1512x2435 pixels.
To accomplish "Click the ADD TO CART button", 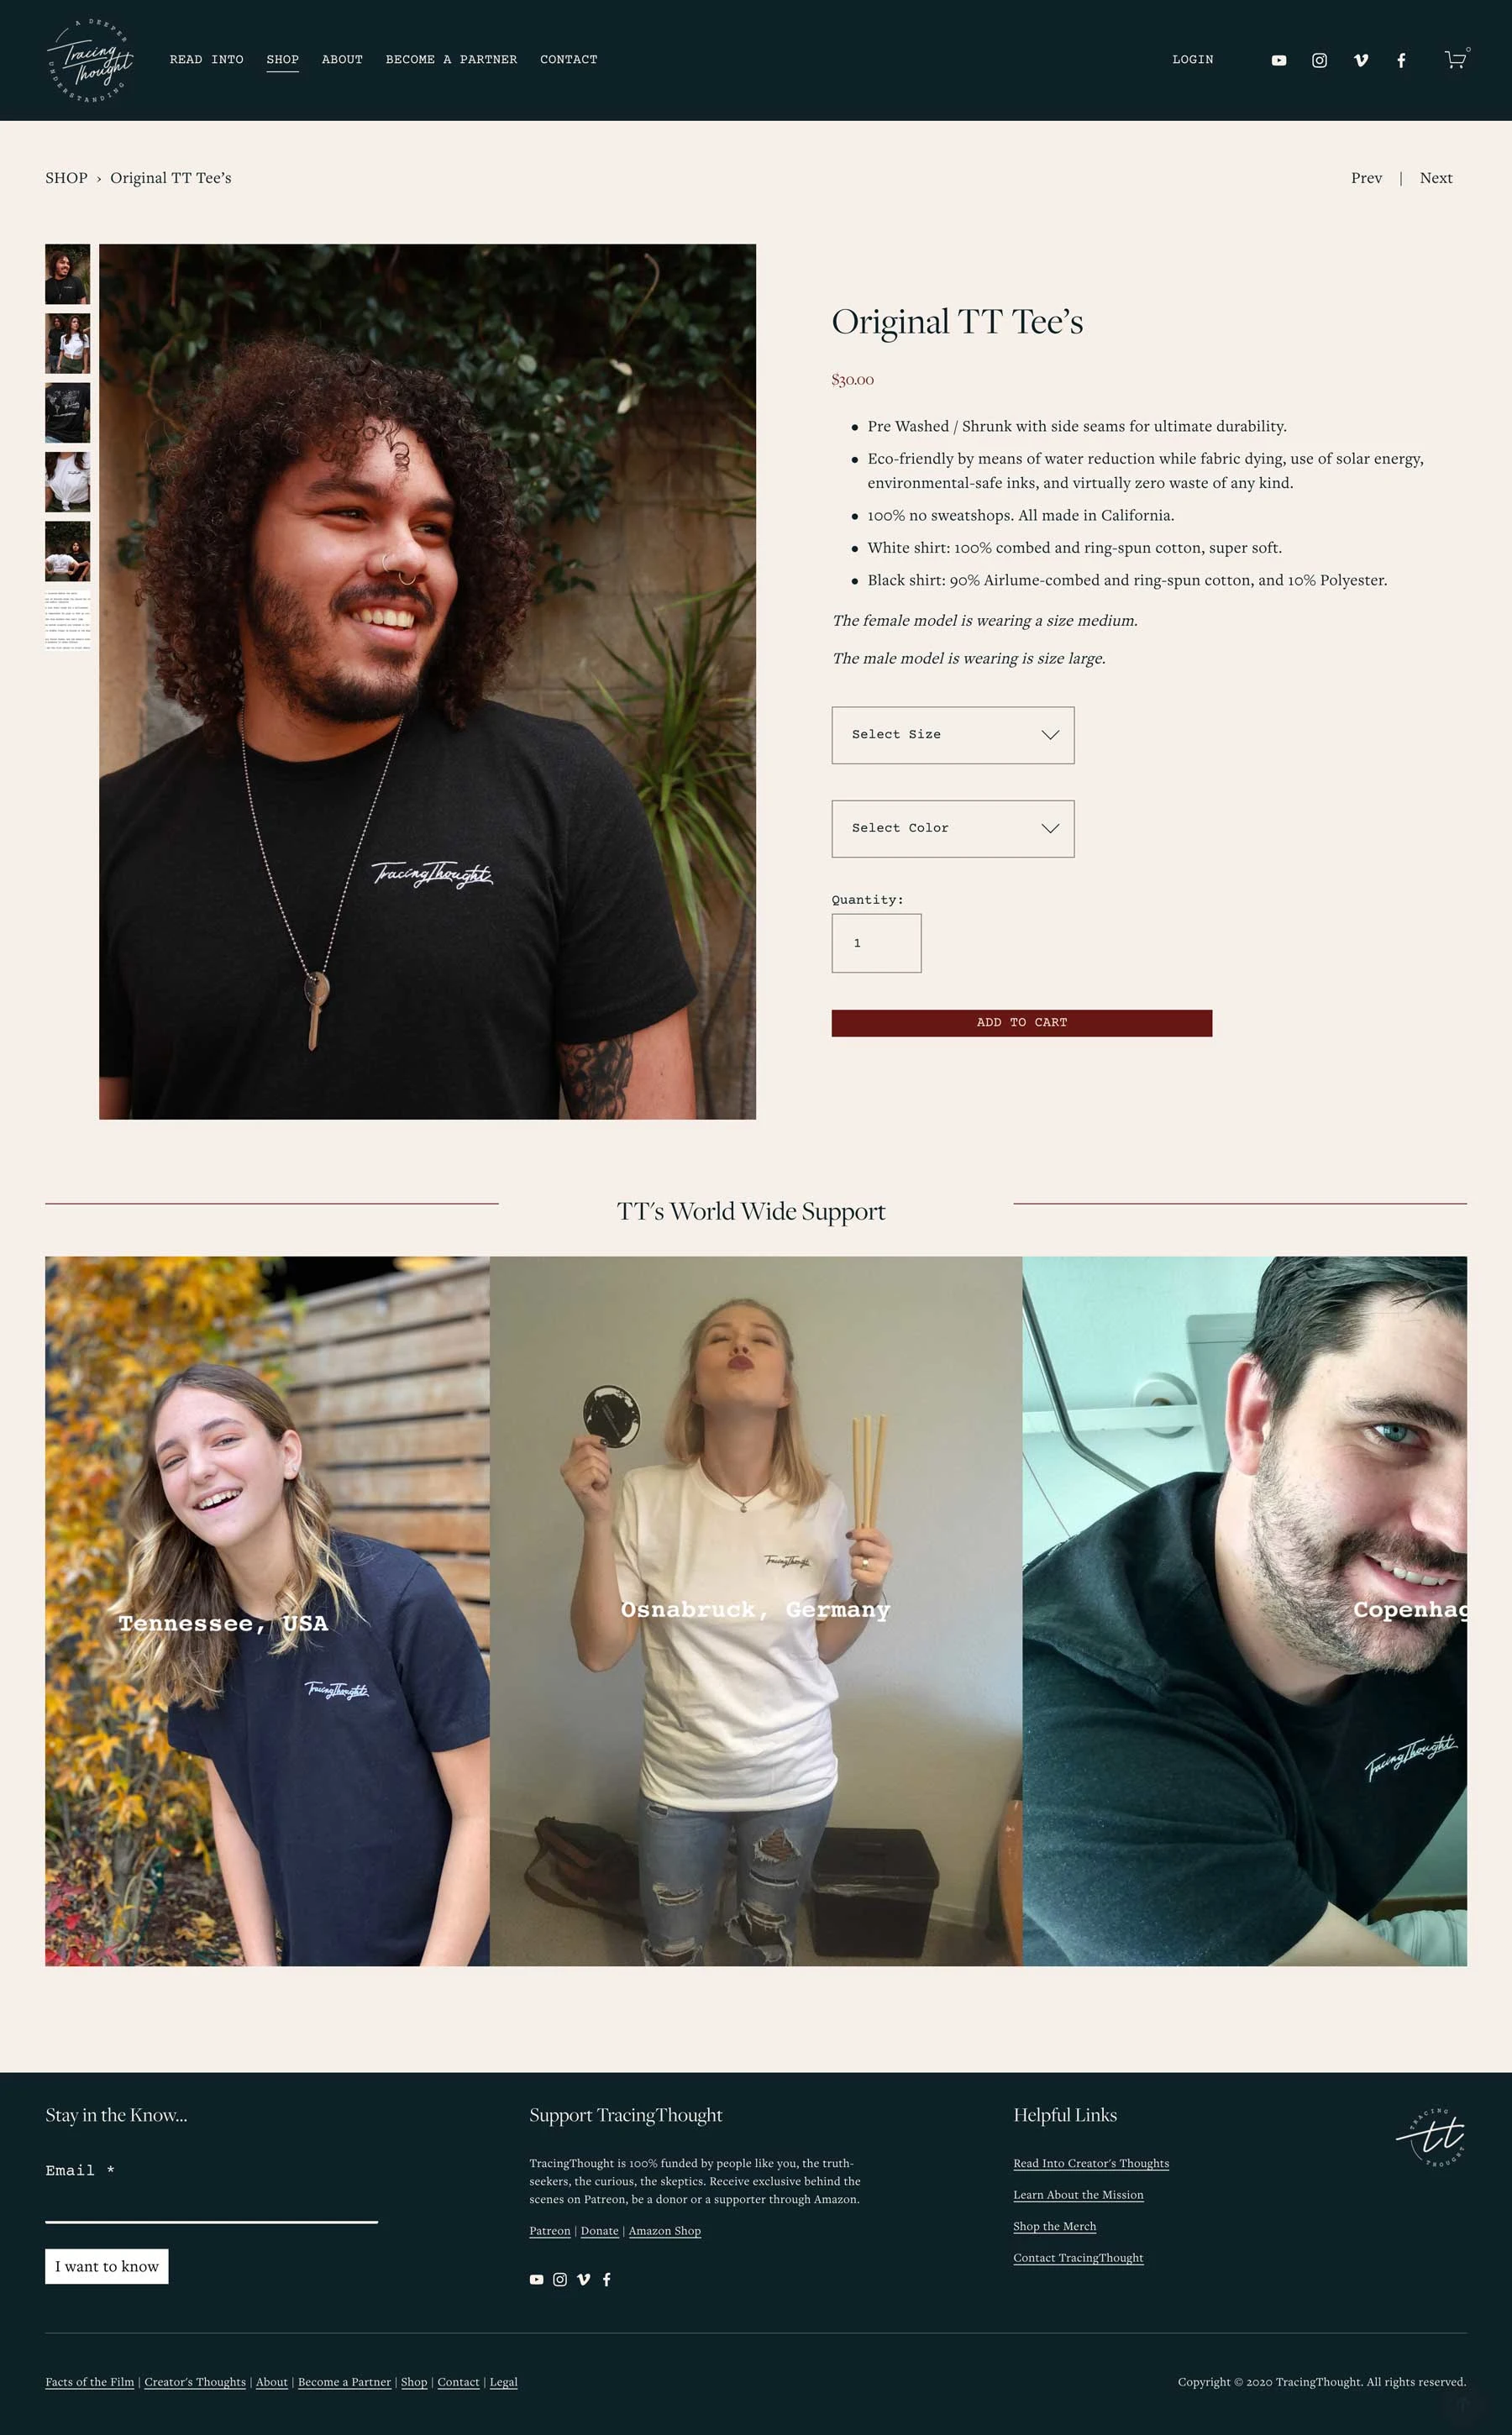I will click(1022, 1023).
